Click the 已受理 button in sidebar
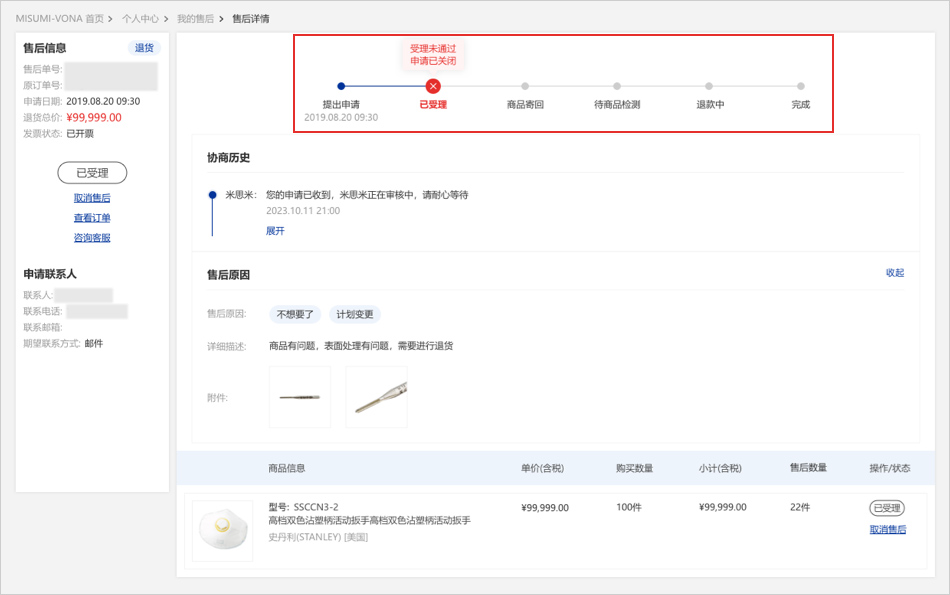950x595 pixels. click(92, 173)
